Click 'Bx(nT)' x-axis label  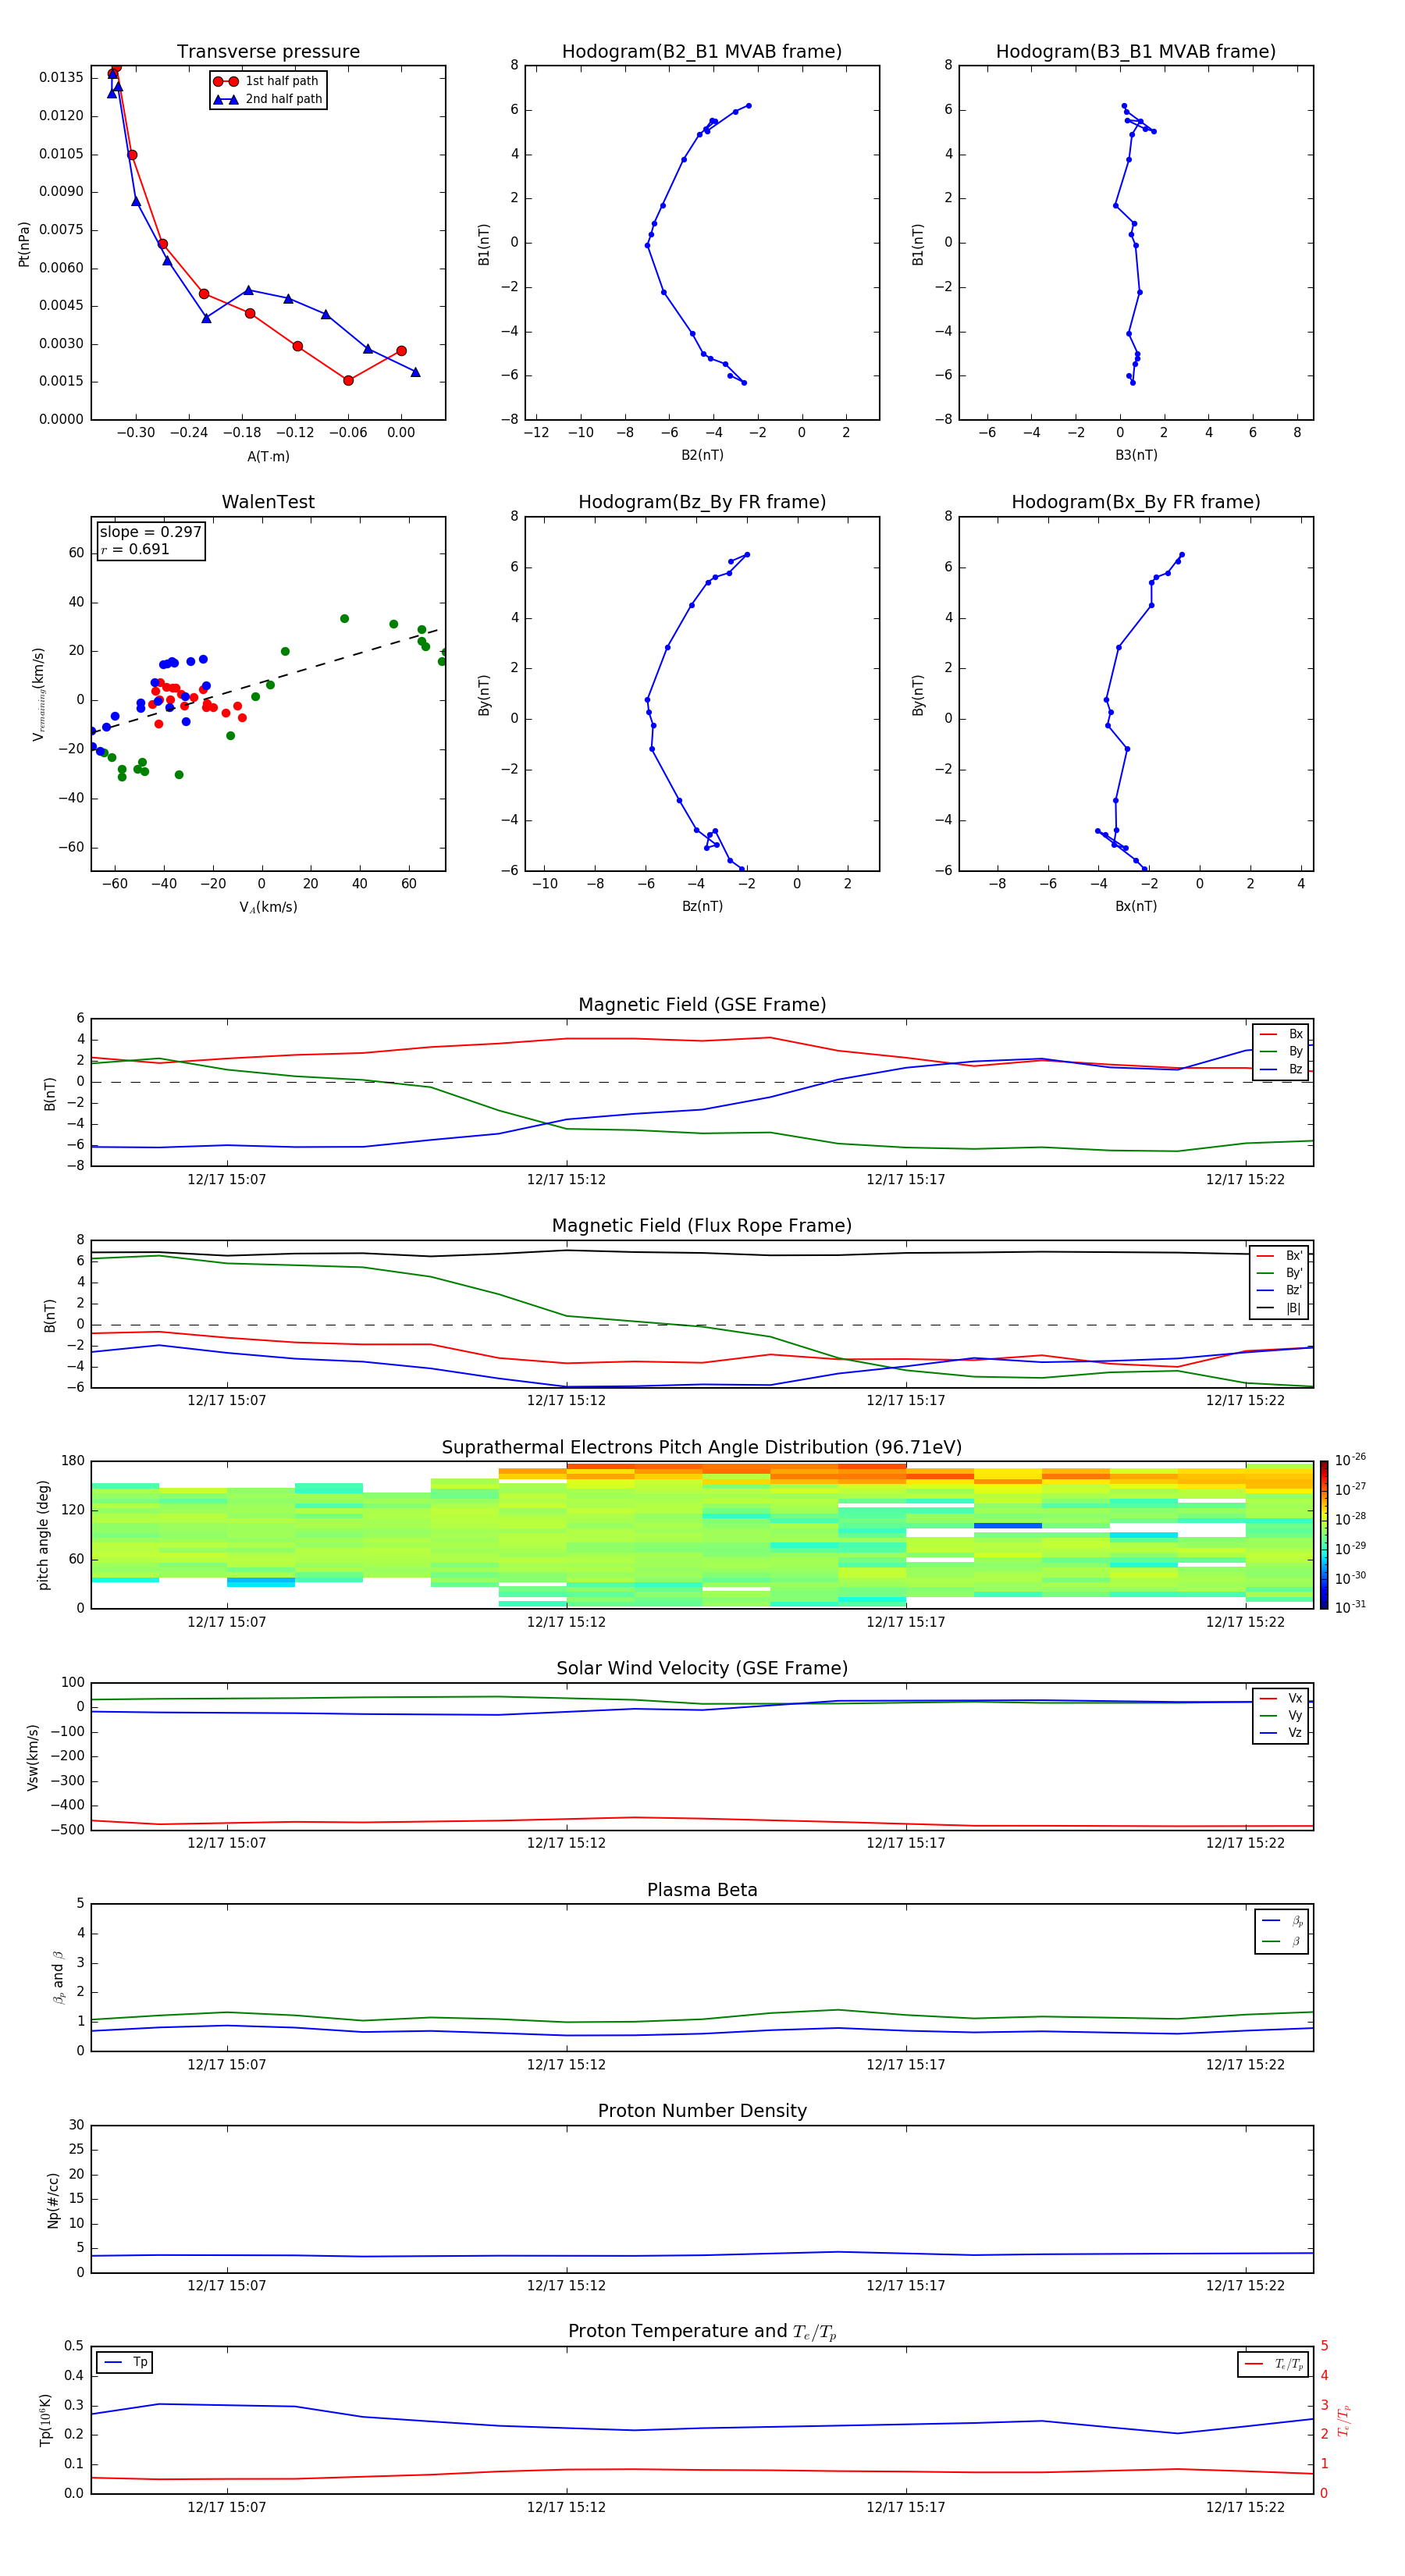1136,907
